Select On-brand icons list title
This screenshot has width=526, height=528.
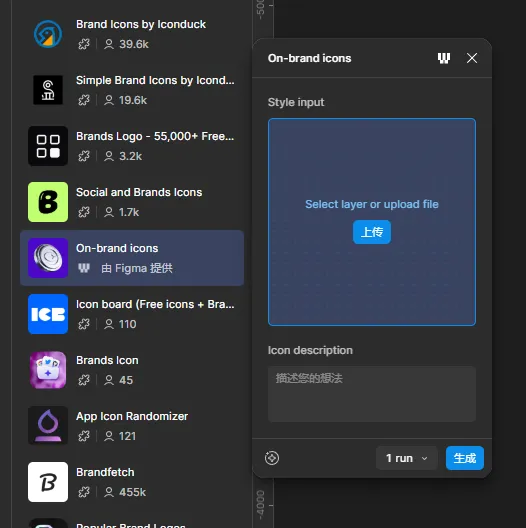click(x=117, y=248)
